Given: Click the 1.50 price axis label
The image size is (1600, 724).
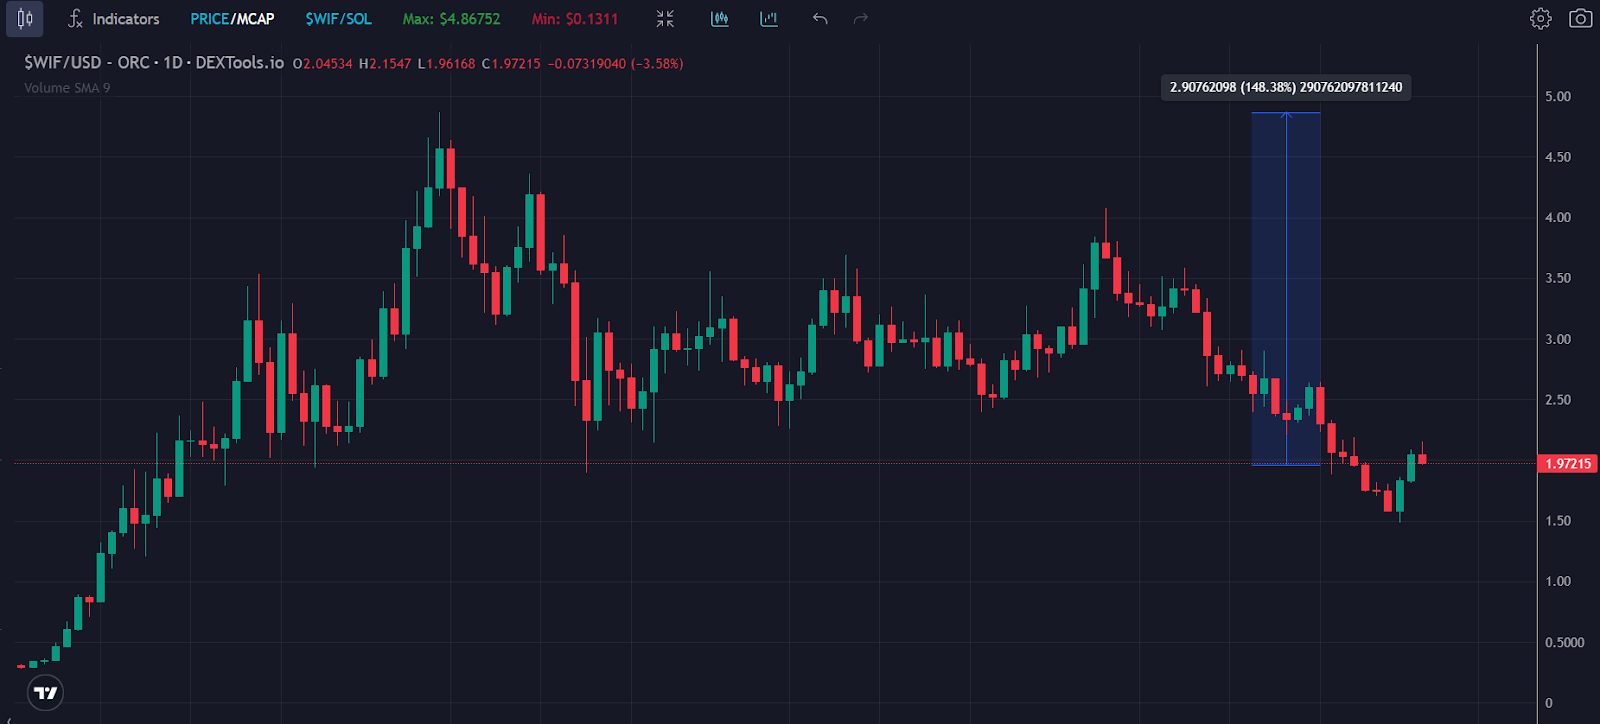Looking at the screenshot, I should tap(1558, 521).
